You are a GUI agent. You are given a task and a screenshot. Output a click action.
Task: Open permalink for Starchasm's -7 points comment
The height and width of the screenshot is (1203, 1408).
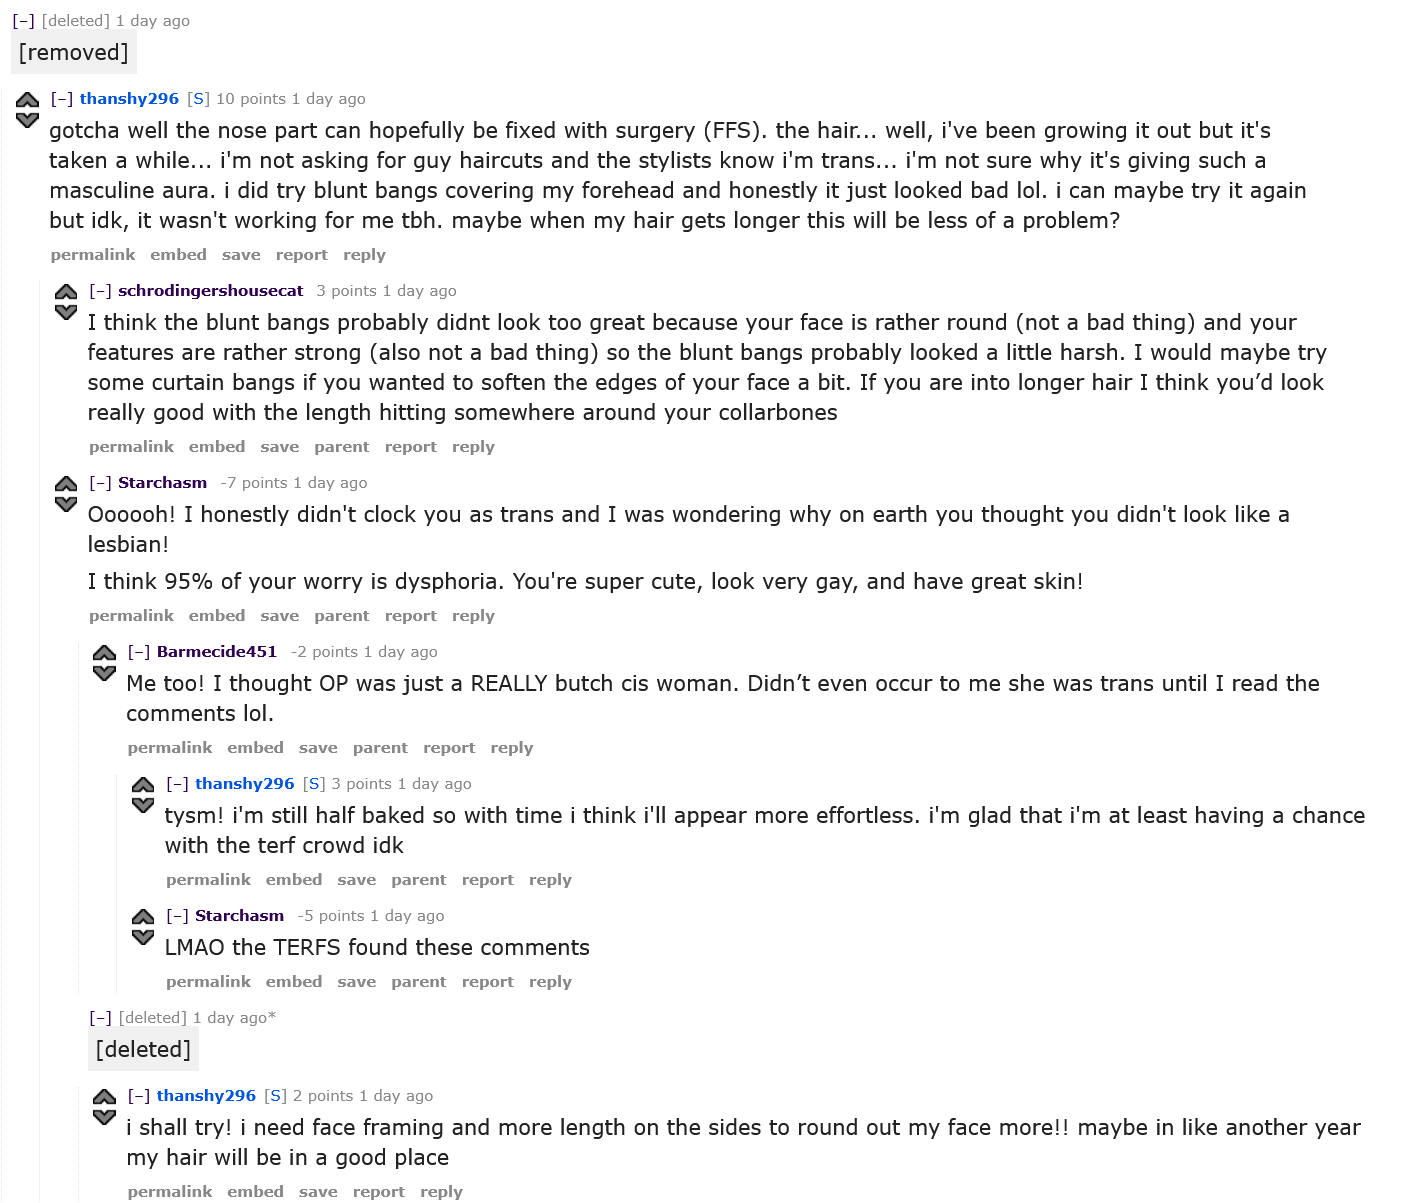131,616
